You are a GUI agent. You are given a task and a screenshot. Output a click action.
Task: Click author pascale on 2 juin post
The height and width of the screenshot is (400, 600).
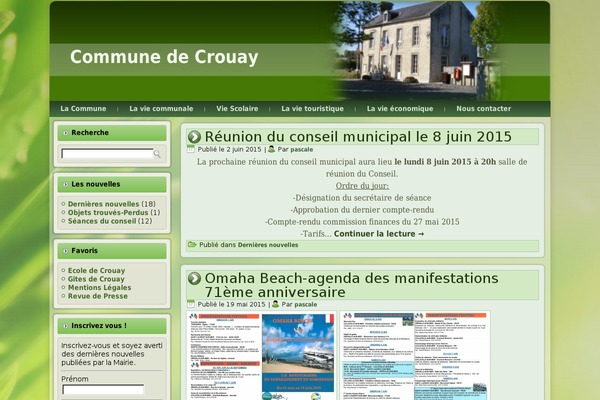(302, 149)
